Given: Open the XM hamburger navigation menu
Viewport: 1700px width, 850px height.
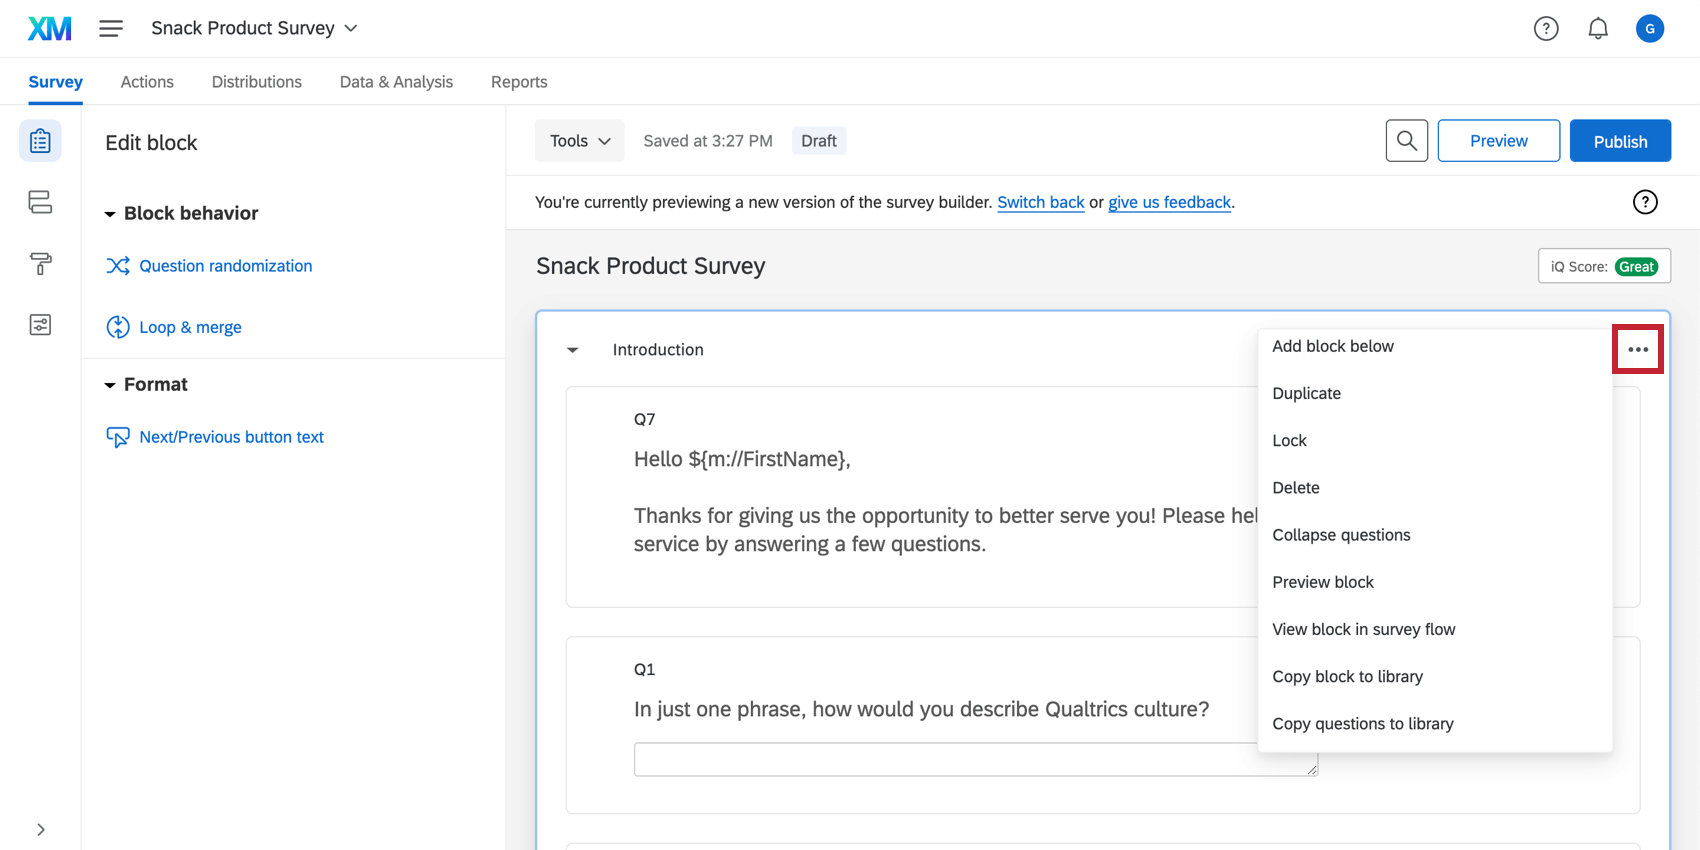Looking at the screenshot, I should click(111, 29).
